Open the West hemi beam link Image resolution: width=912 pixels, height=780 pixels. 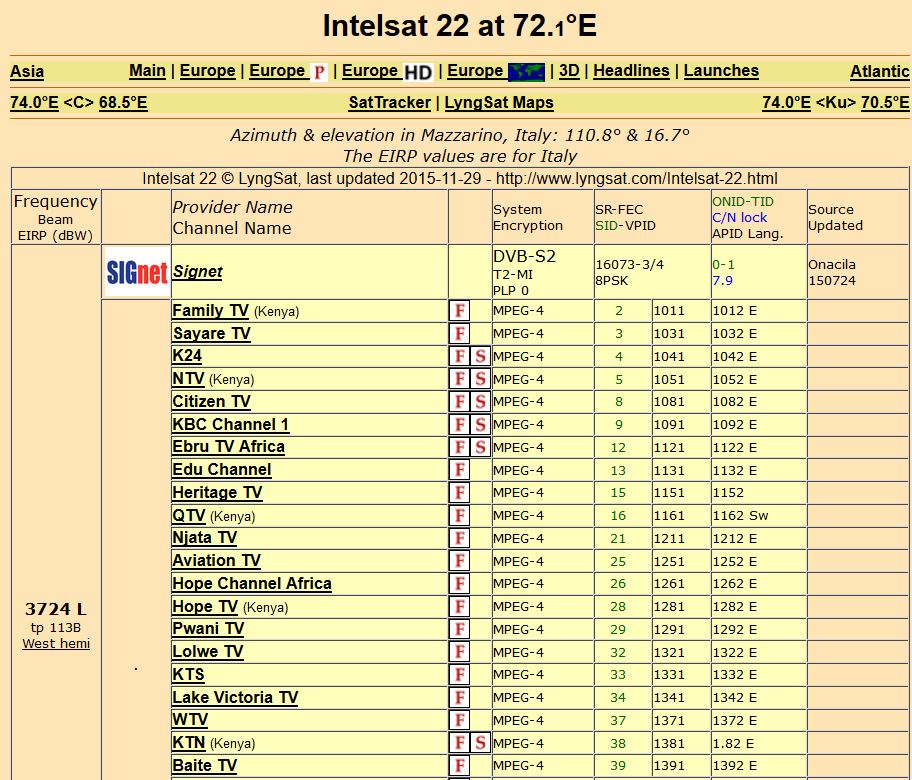click(56, 644)
